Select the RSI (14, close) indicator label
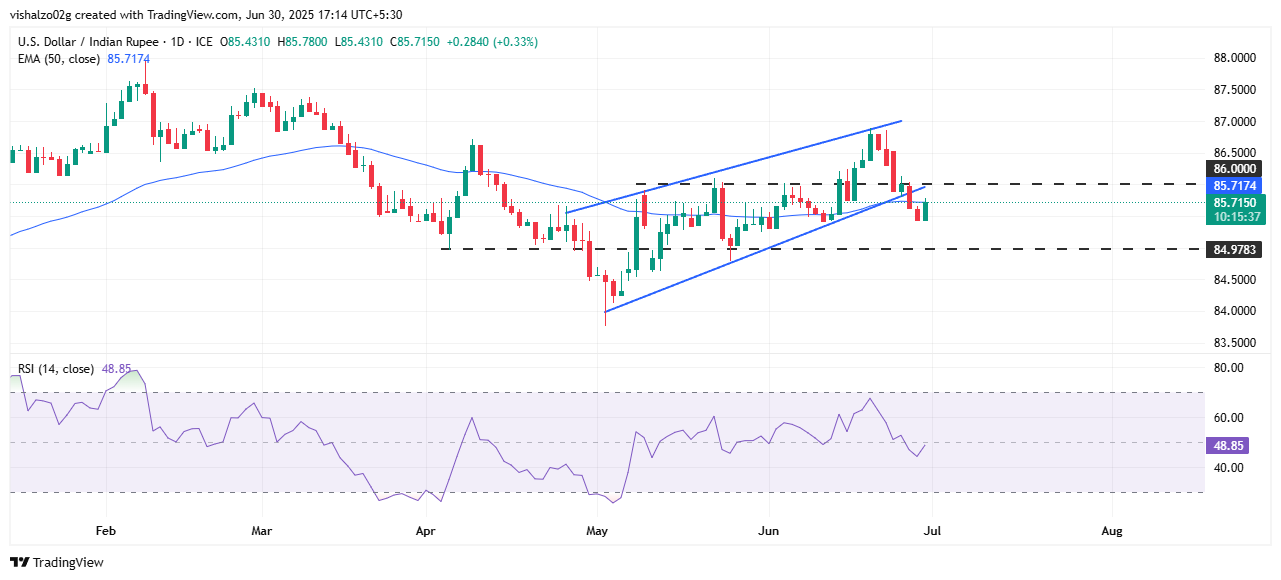The image size is (1281, 580). pos(56,369)
